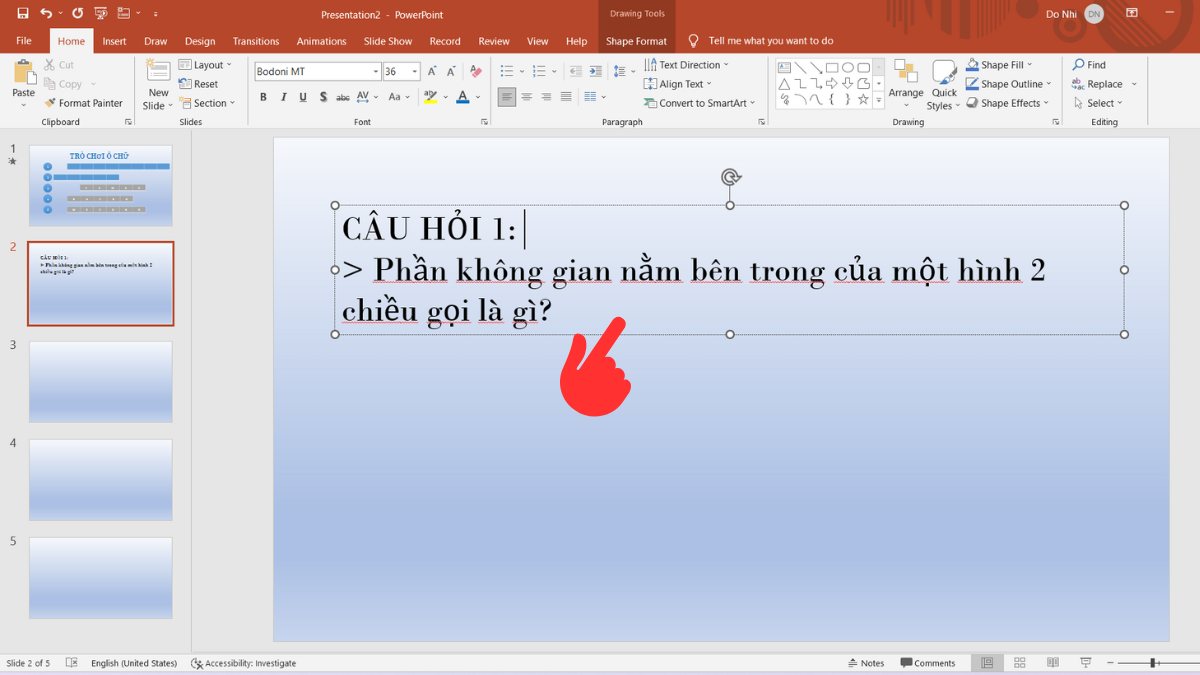Center the text
Screen dimensions: 1200x675
tap(527, 97)
